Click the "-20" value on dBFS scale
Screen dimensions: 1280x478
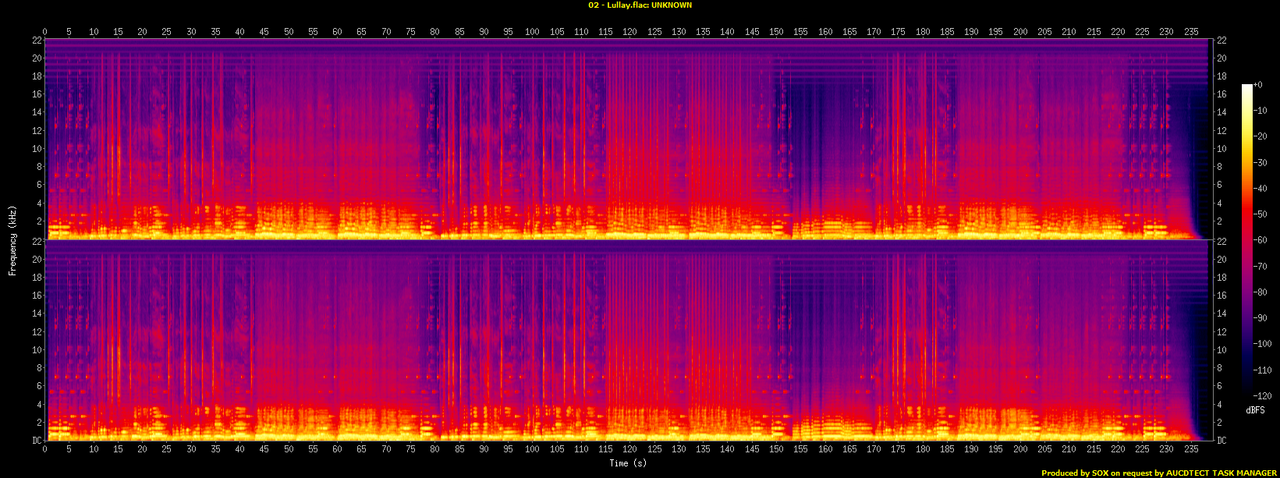pos(1262,137)
